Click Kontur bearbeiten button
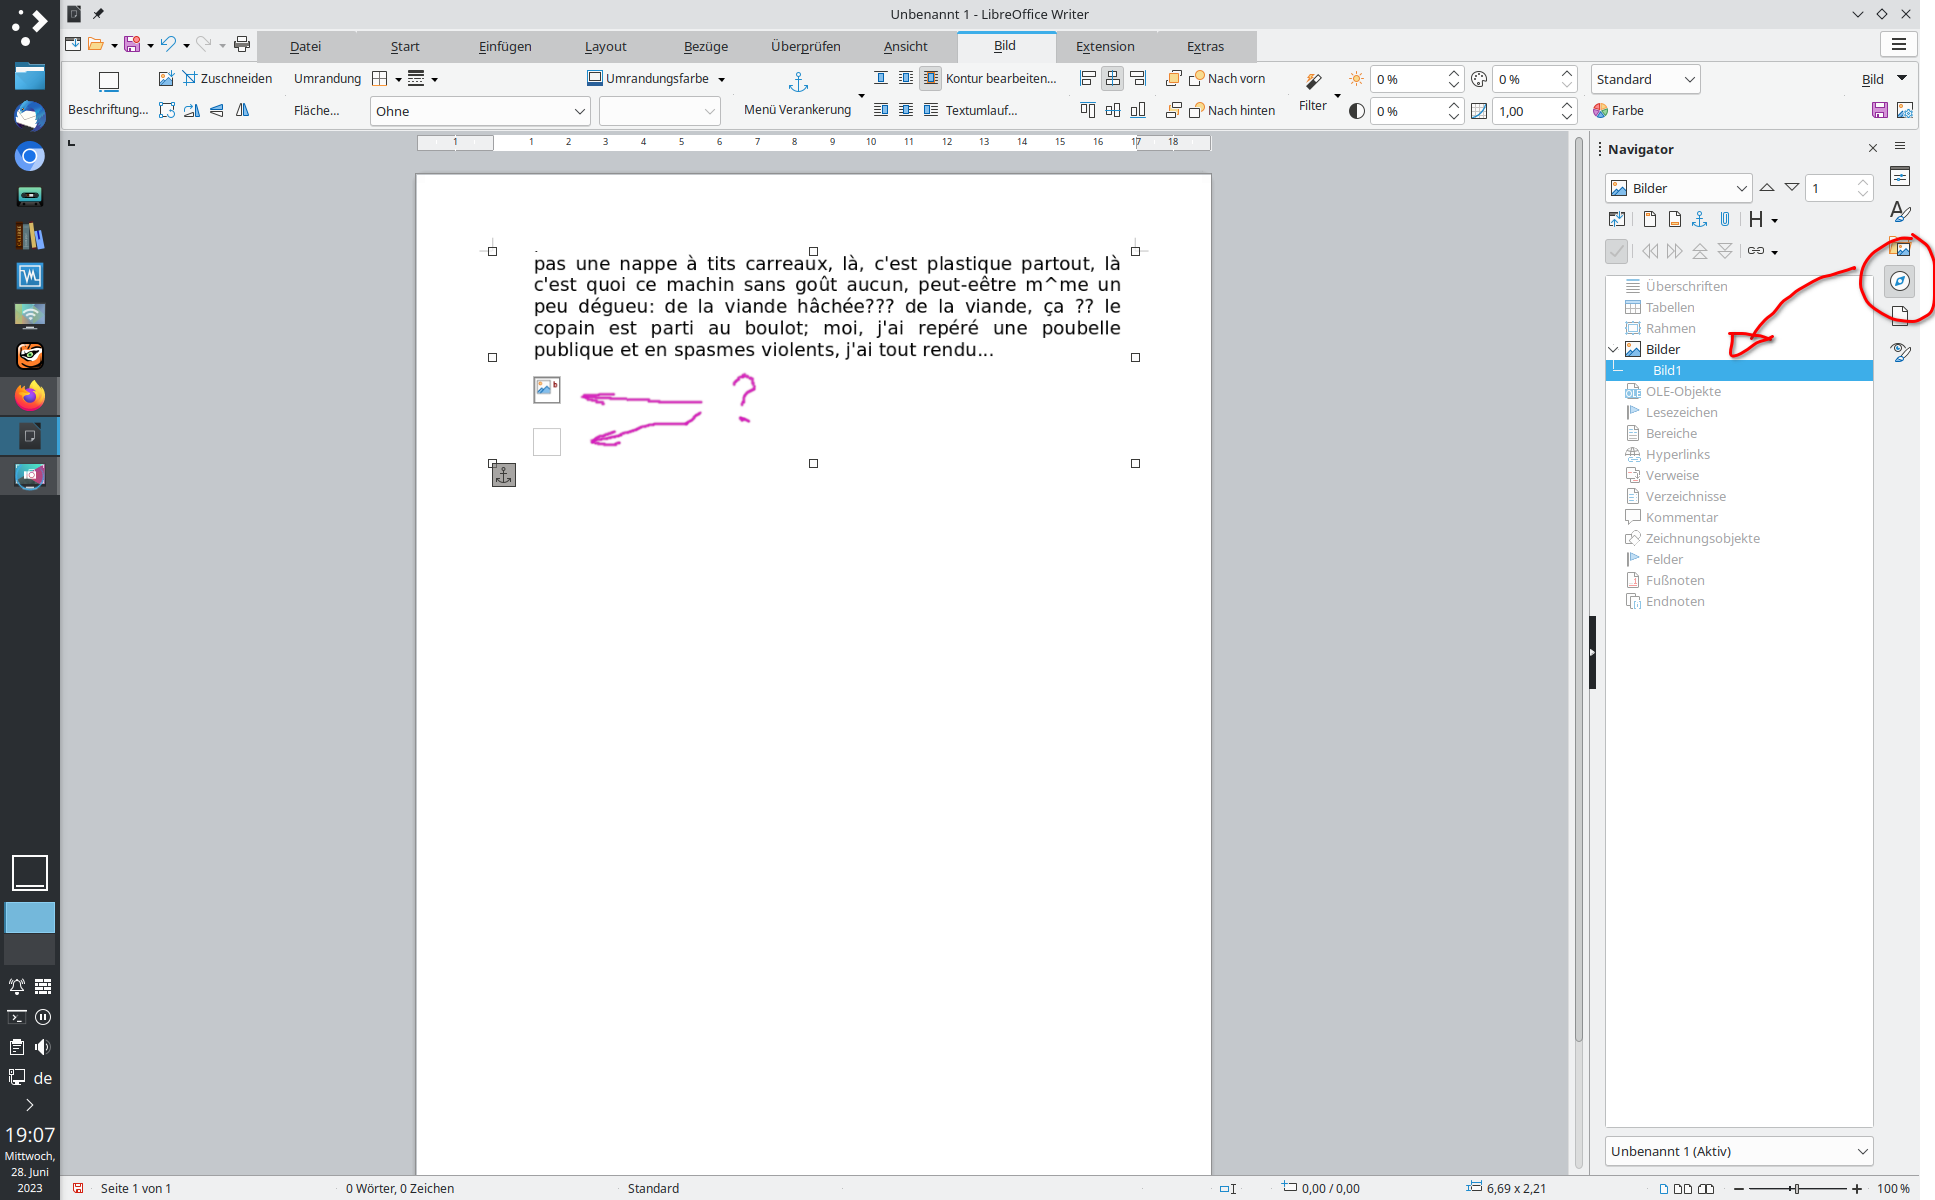1935x1200 pixels. 1000,78
